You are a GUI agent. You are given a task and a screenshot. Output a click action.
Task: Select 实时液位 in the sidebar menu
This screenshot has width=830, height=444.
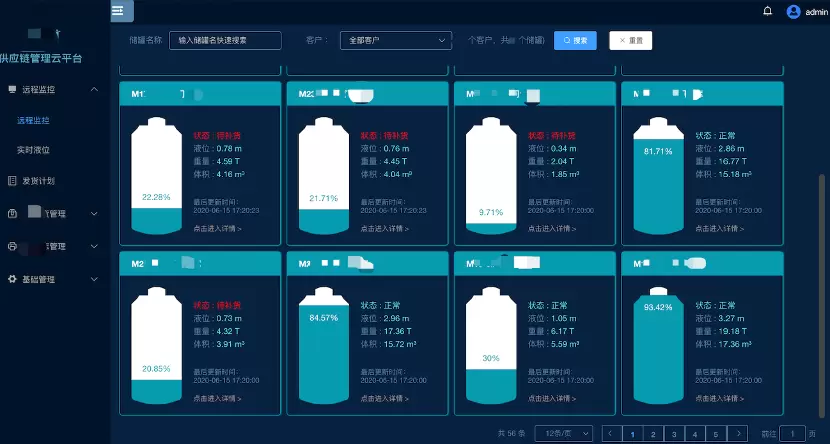(x=33, y=149)
